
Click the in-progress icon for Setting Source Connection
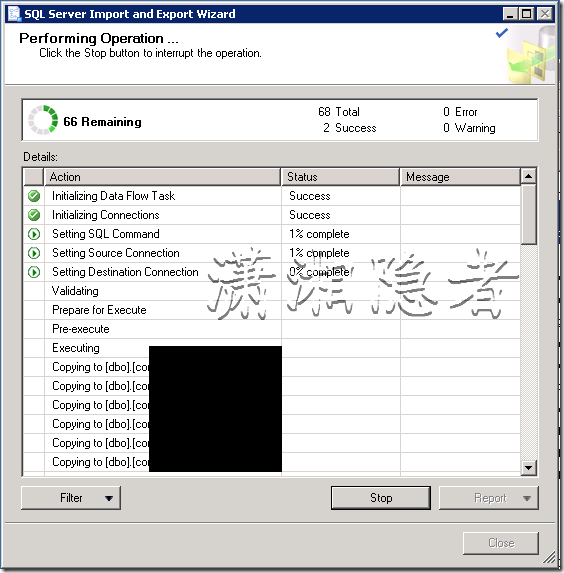click(x=34, y=253)
